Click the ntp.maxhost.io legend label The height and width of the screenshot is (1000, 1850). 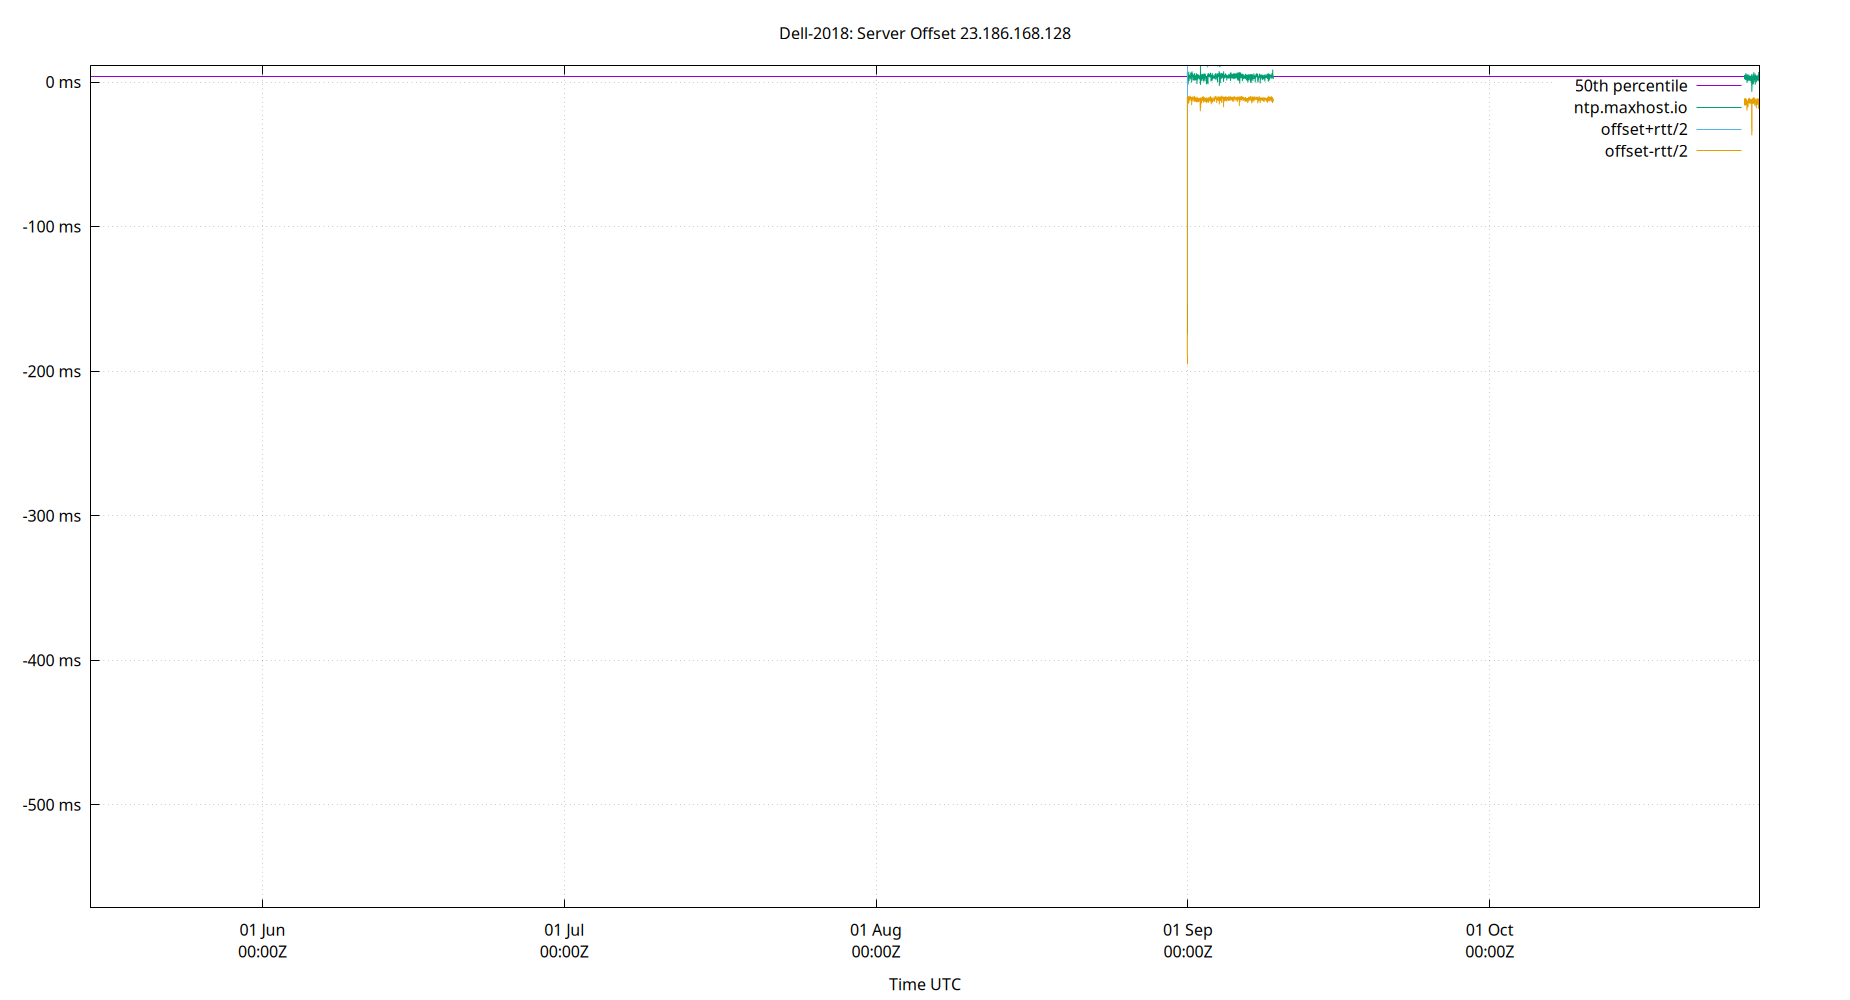(1628, 107)
